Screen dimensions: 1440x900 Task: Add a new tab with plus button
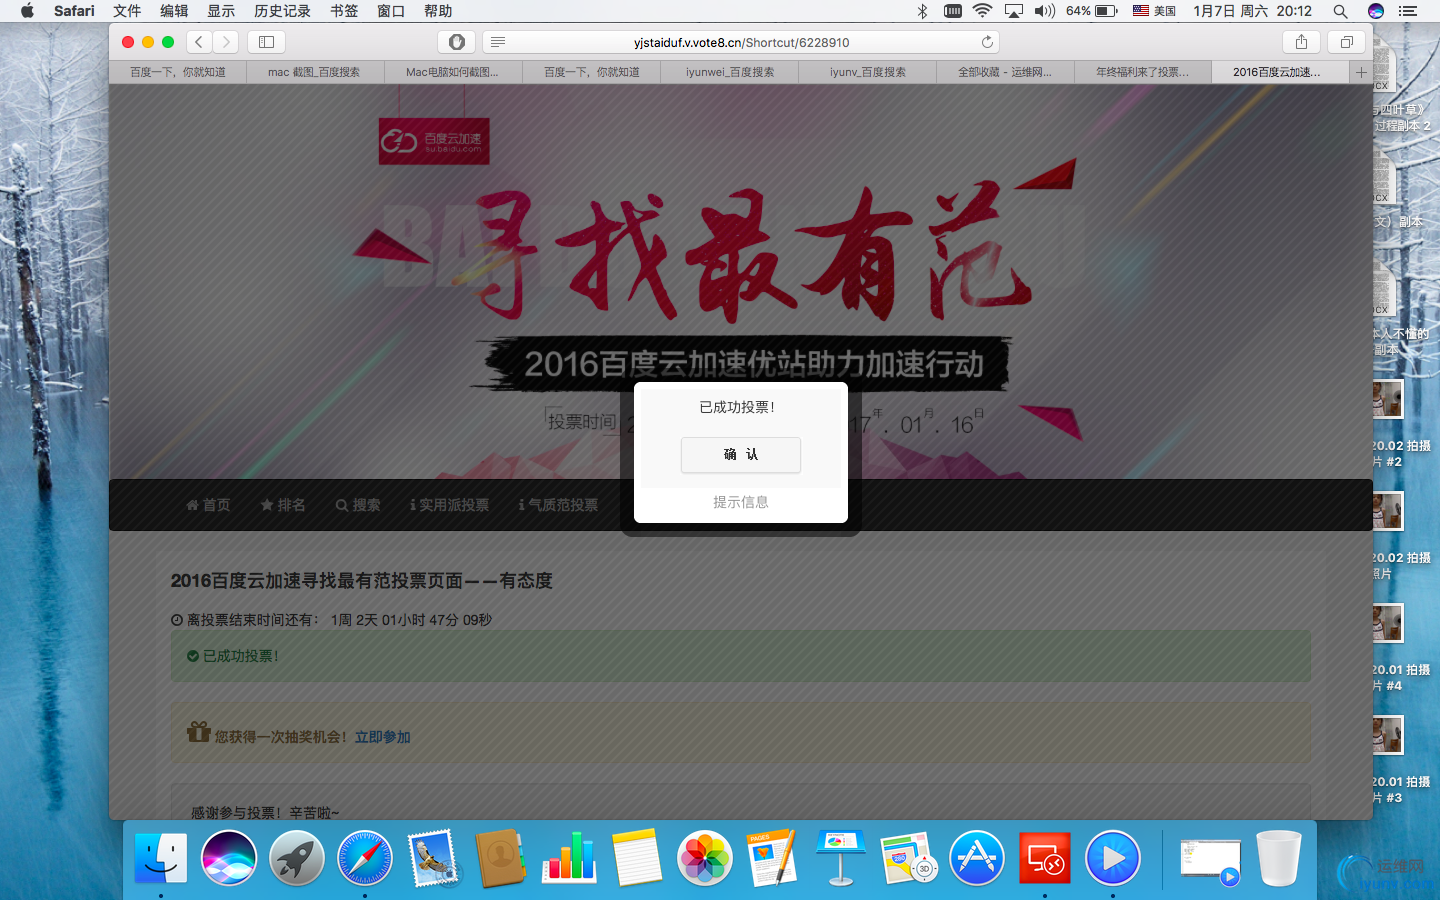1361,72
